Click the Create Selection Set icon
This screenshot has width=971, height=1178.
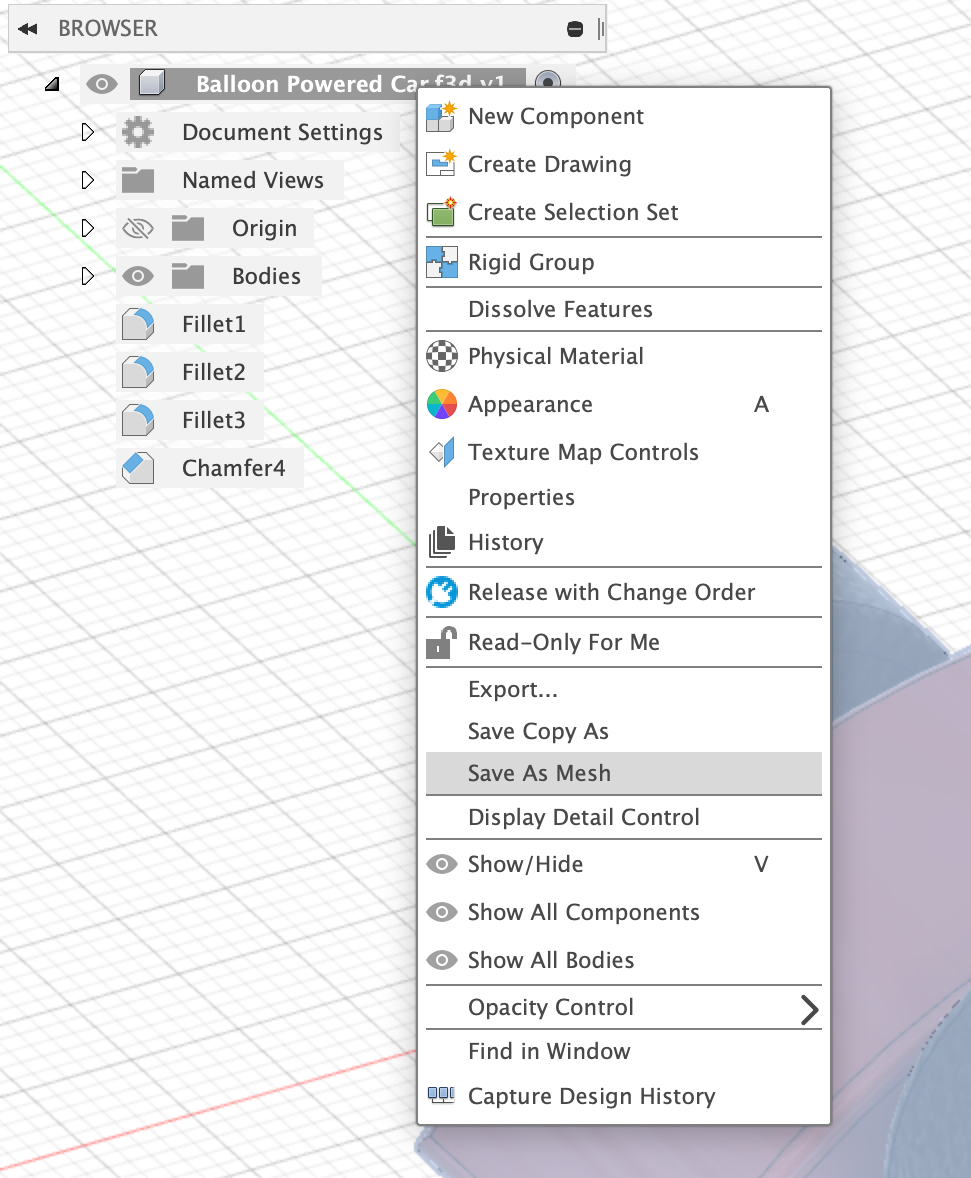[441, 212]
